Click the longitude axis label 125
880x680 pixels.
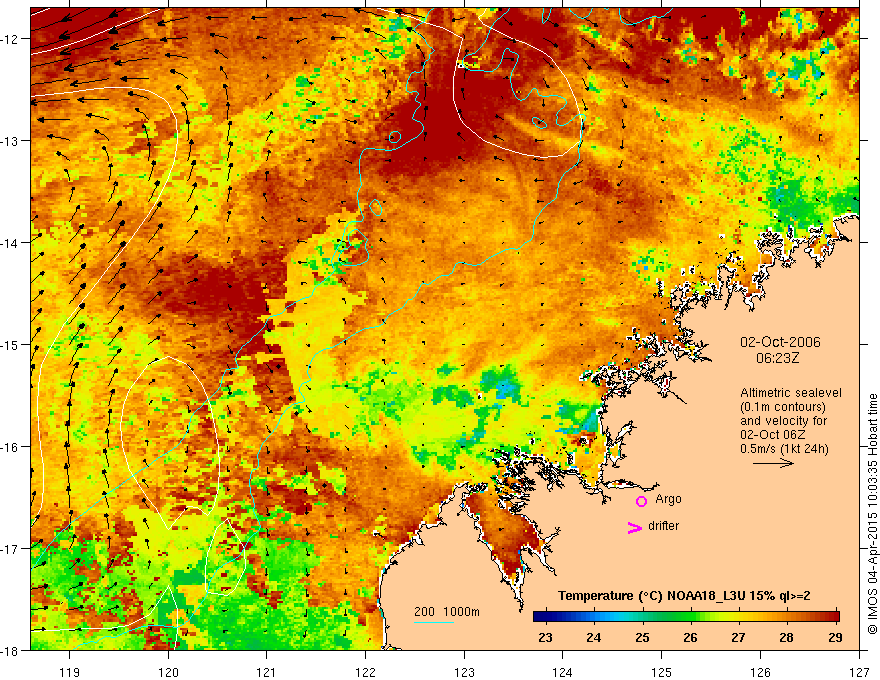pyautogui.click(x=662, y=672)
